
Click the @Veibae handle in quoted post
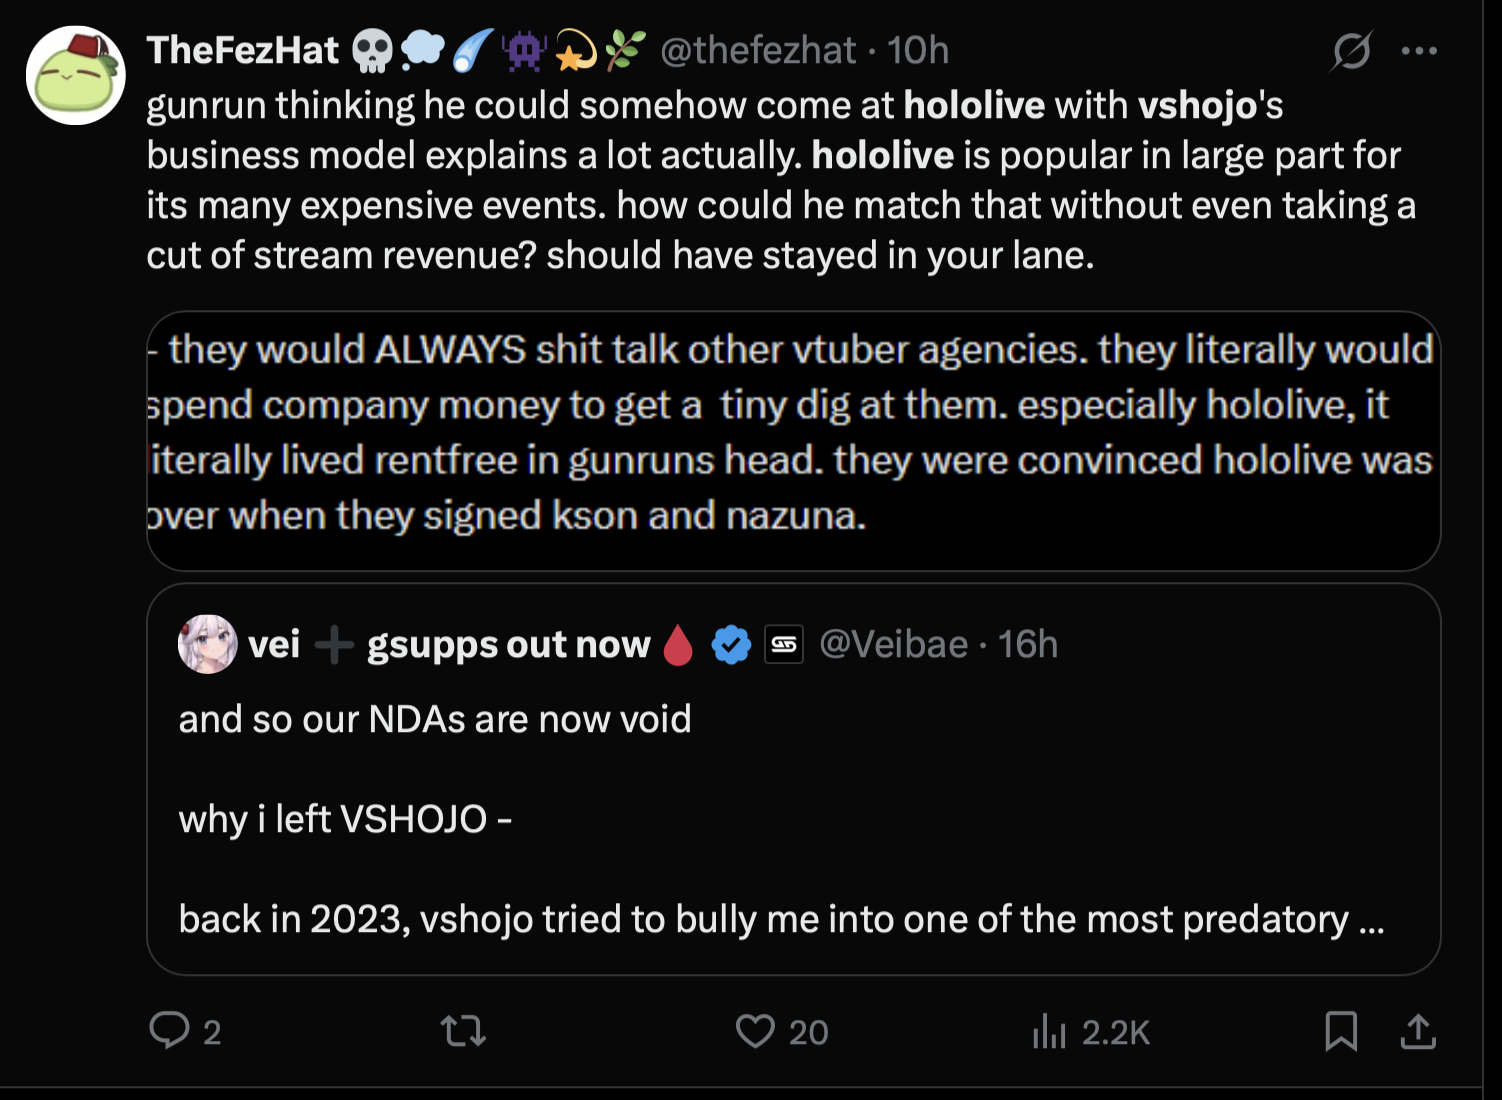coord(893,645)
